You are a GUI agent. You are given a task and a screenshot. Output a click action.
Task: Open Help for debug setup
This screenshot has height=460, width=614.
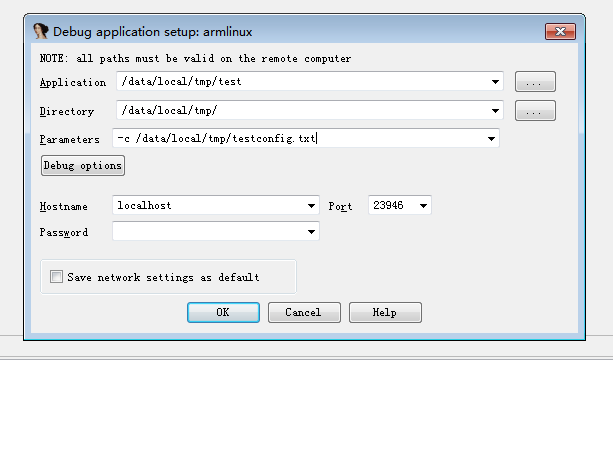[385, 312]
